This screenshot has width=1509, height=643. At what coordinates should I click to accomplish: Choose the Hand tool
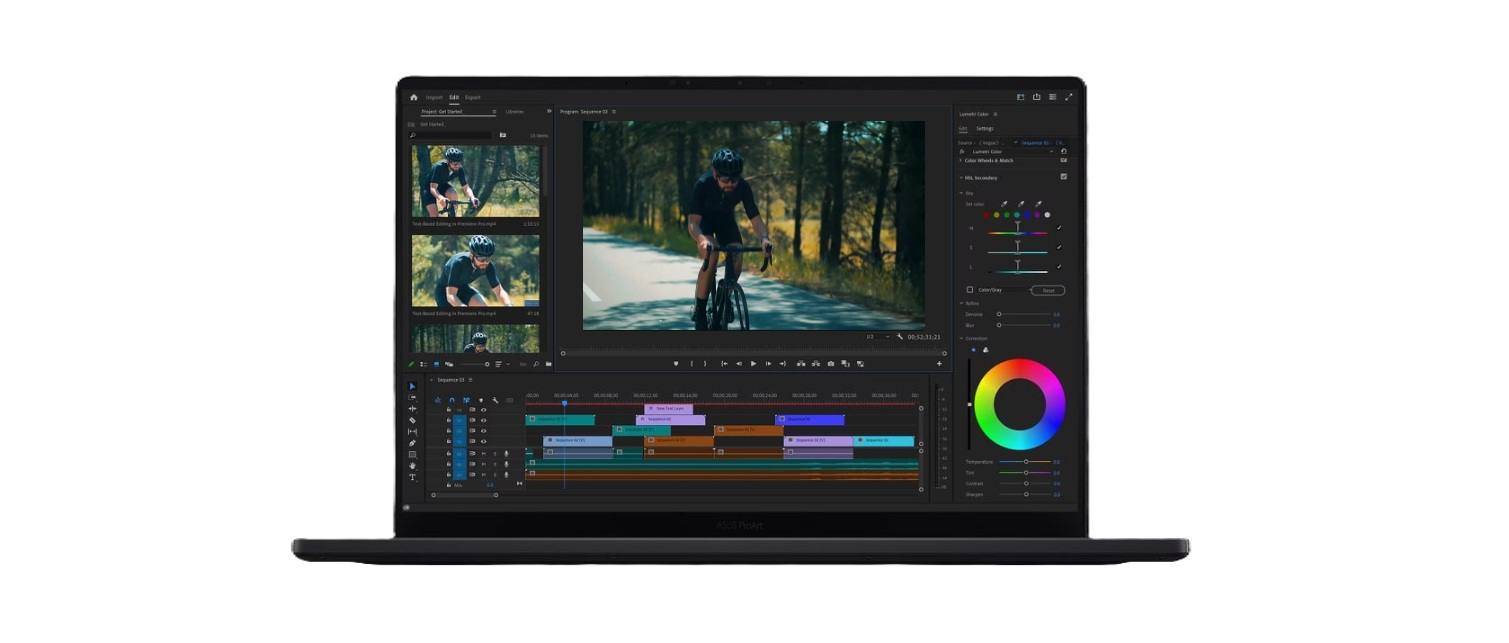[412, 466]
